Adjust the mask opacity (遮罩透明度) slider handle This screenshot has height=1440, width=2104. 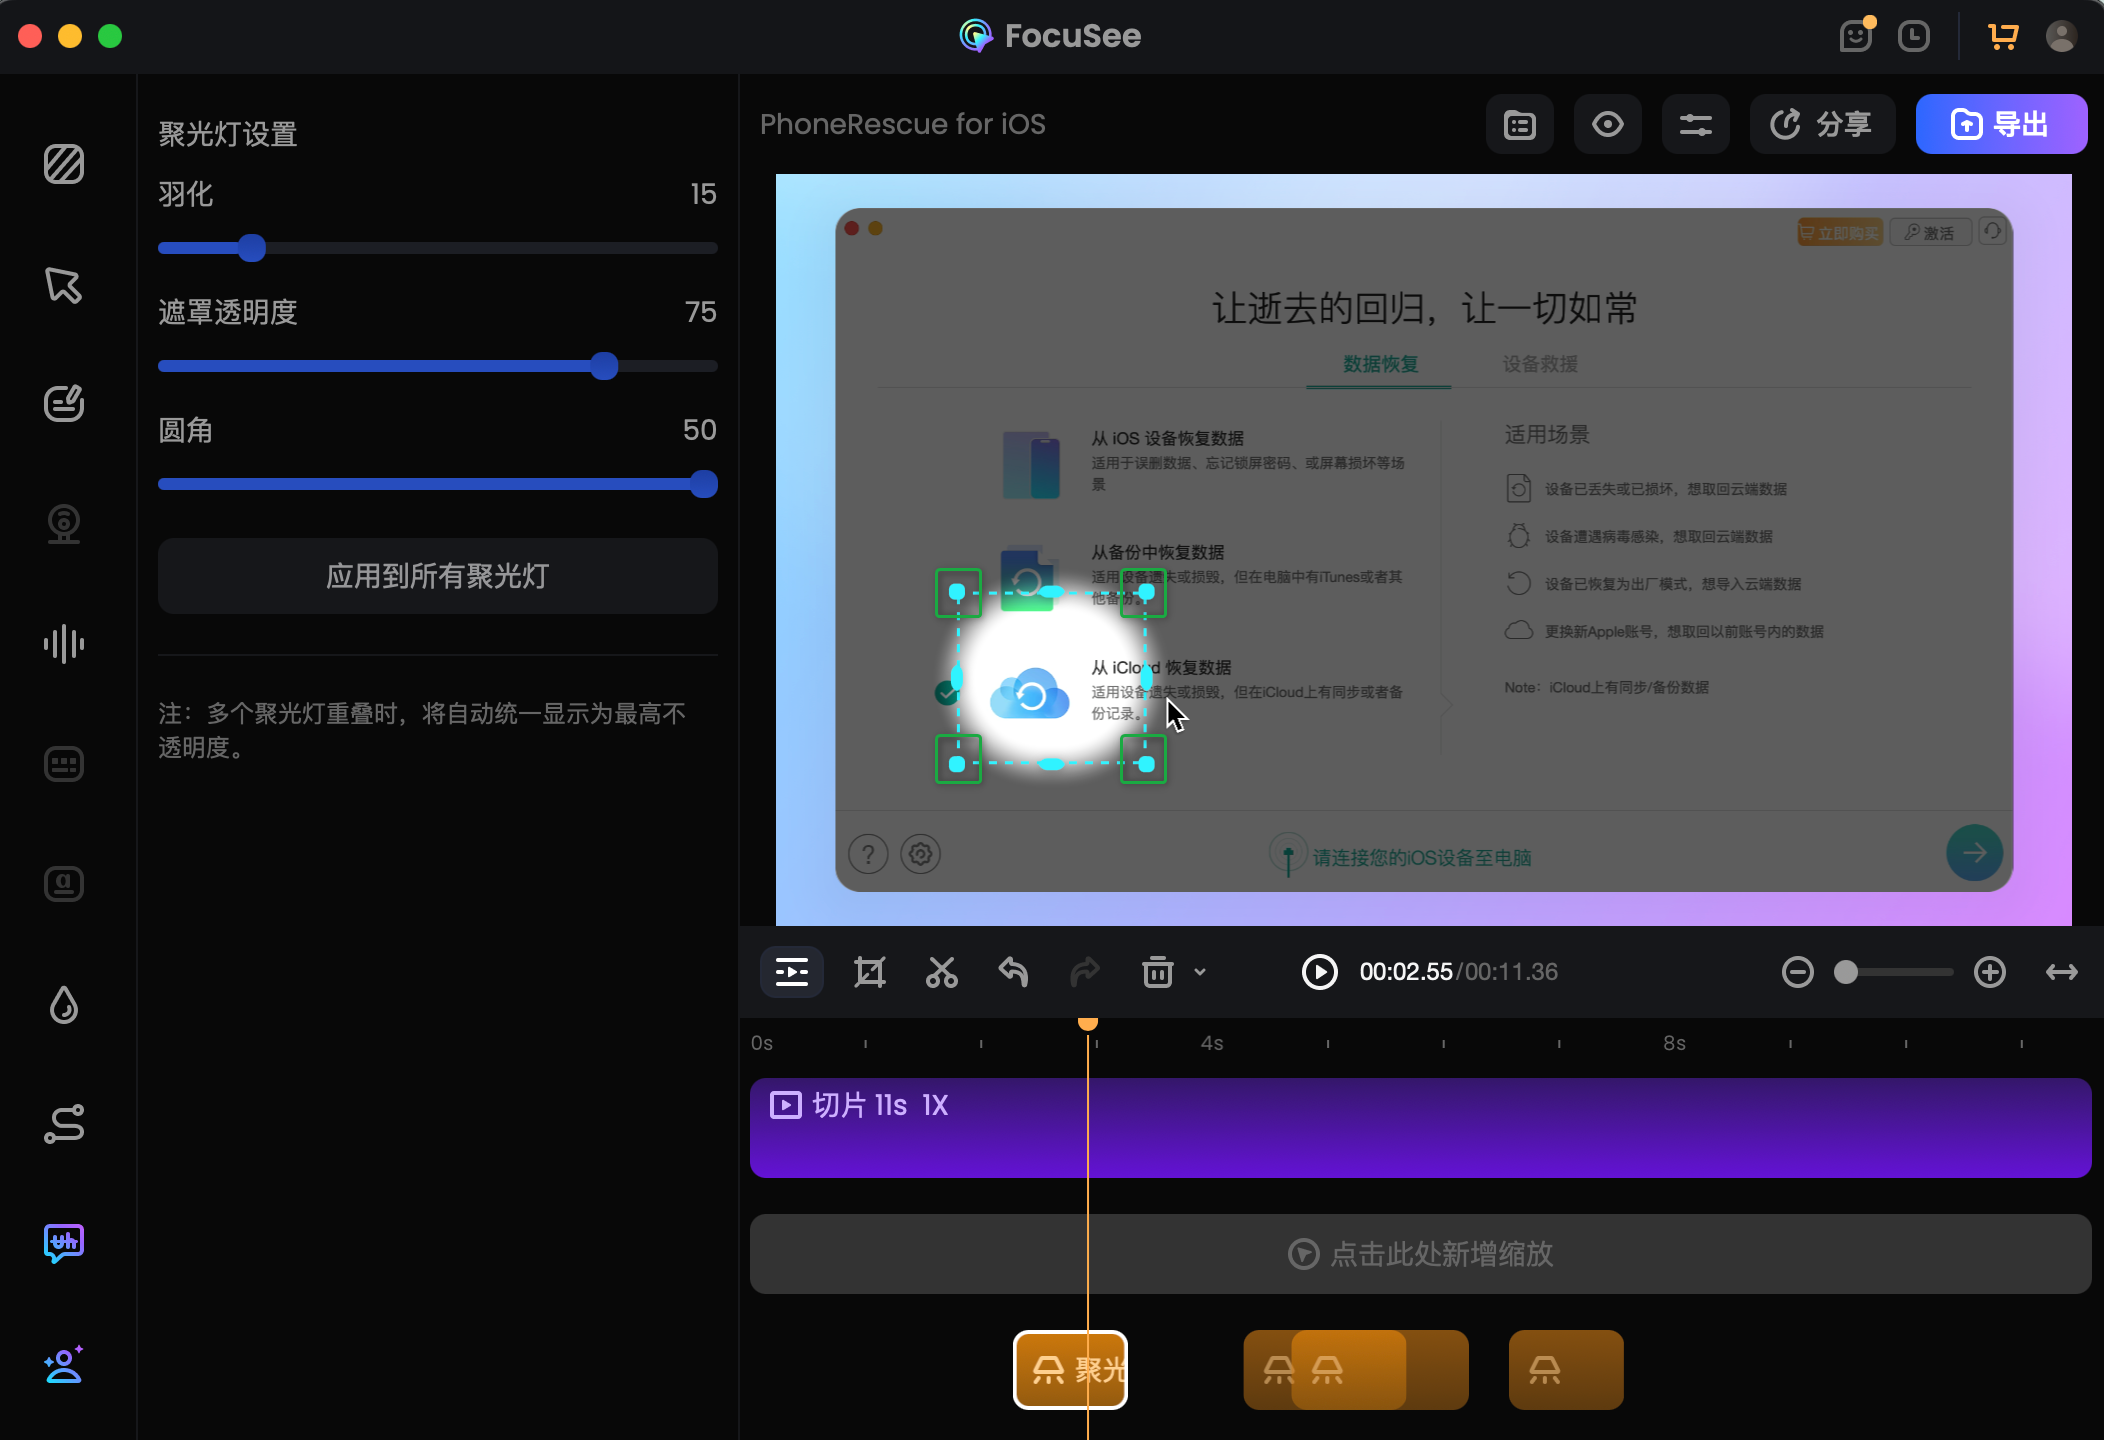point(604,366)
